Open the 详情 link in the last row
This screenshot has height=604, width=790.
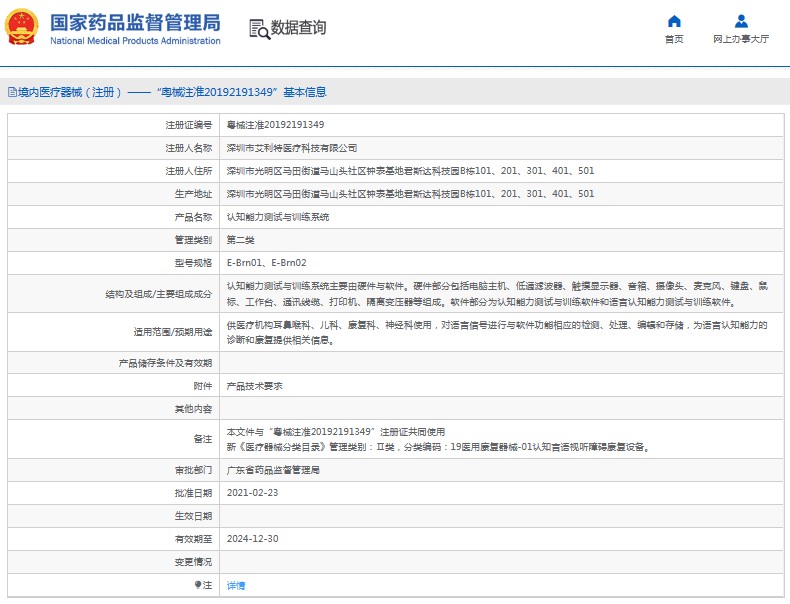(236, 585)
